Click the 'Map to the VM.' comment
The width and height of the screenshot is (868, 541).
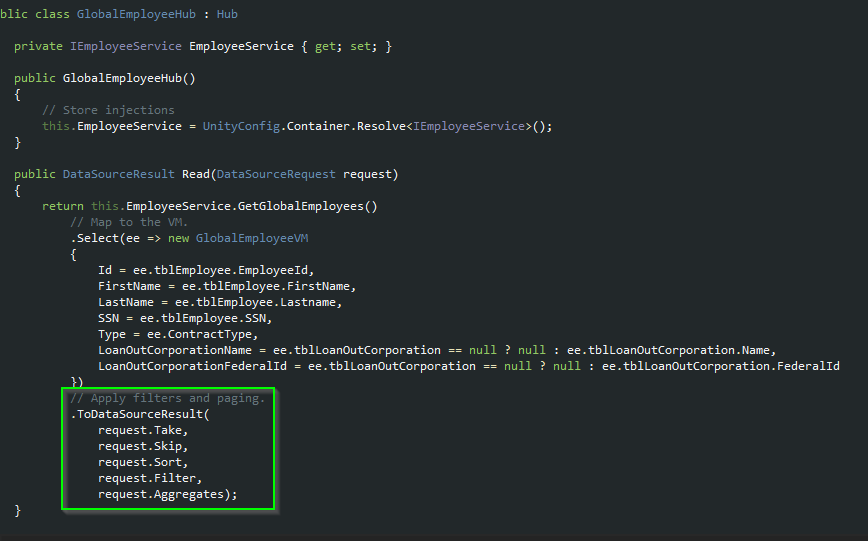point(129,222)
